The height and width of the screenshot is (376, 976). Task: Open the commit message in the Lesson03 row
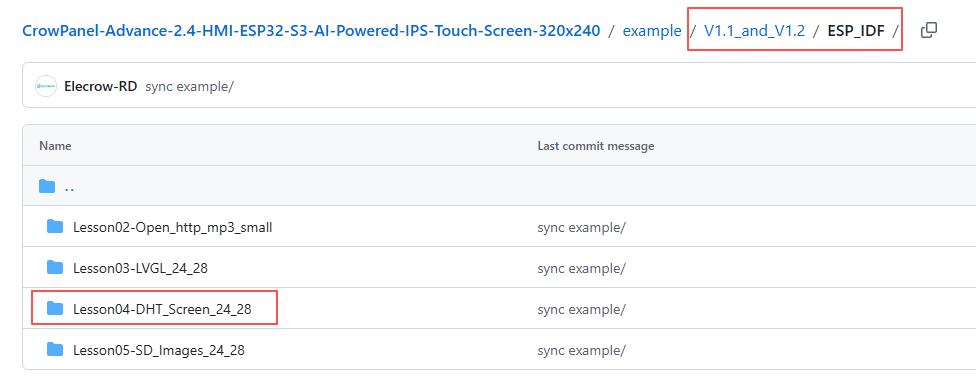click(x=581, y=268)
